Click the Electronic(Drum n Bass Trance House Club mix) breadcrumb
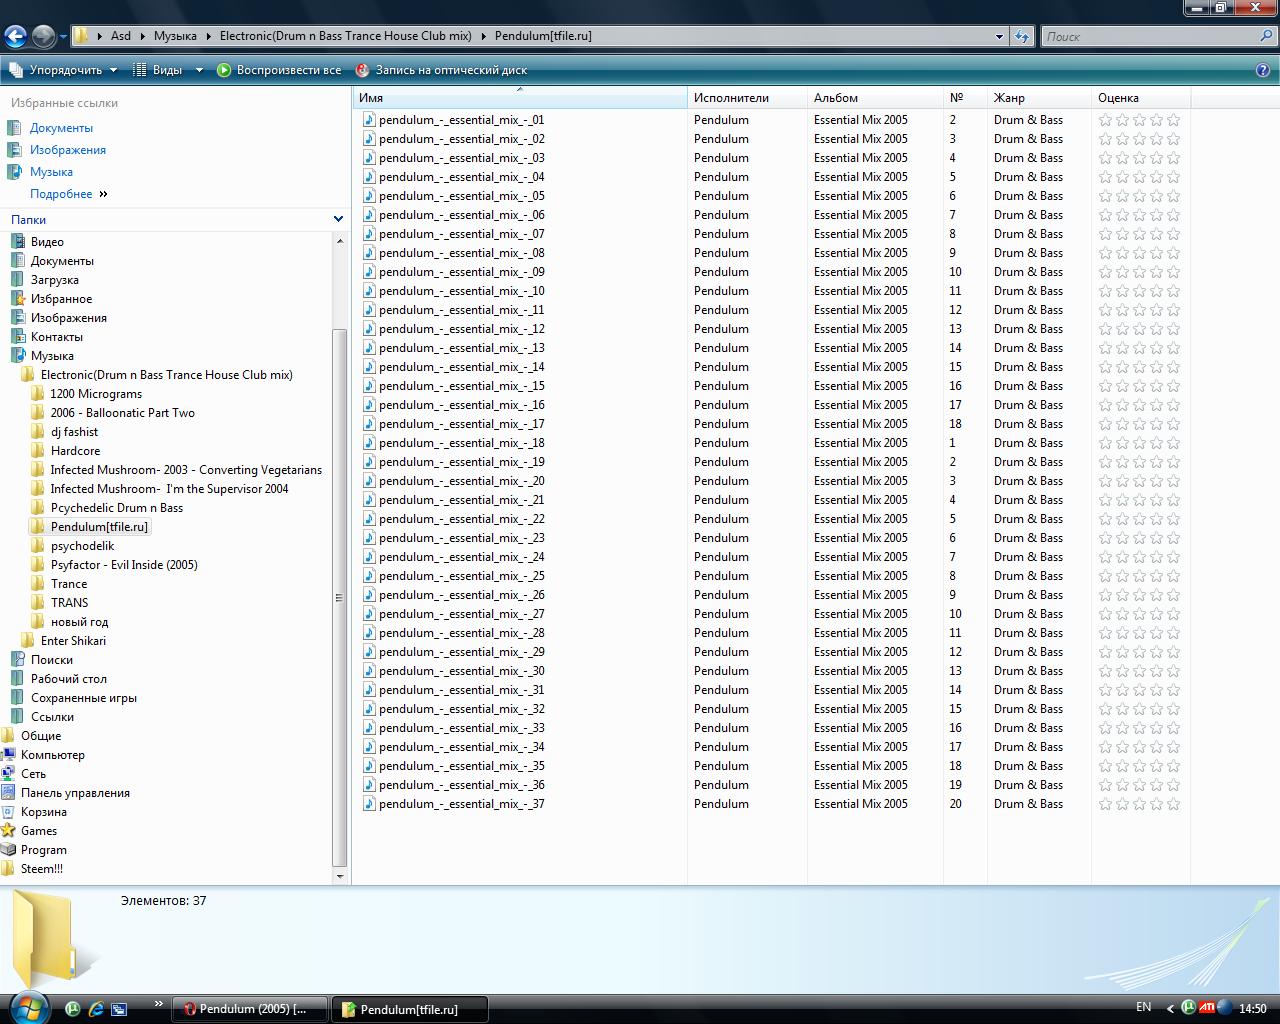 pos(345,36)
